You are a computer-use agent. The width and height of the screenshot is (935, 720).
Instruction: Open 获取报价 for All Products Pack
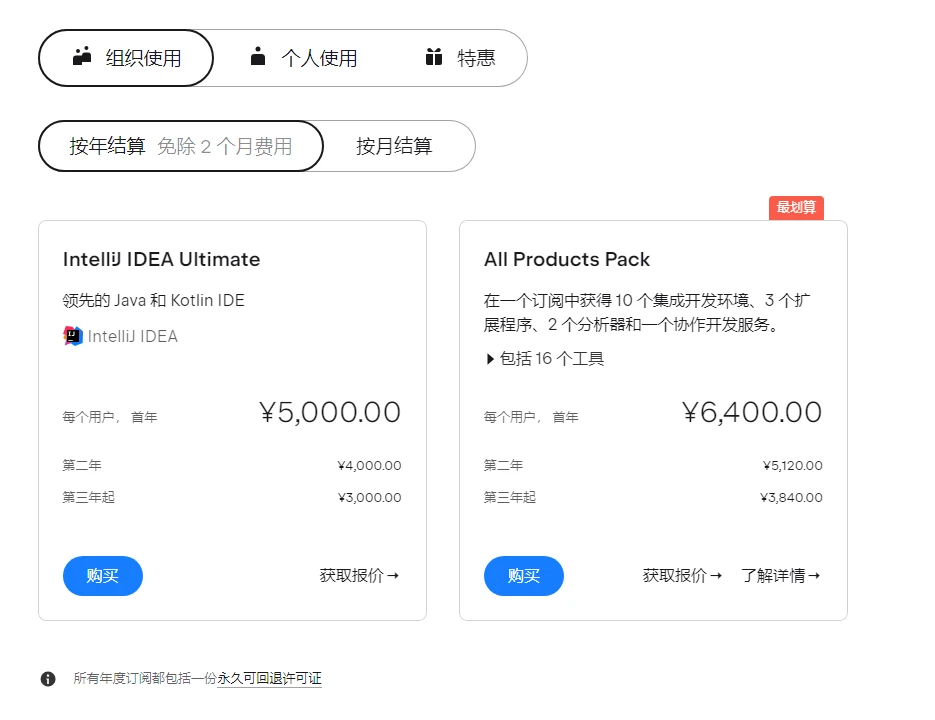click(682, 576)
